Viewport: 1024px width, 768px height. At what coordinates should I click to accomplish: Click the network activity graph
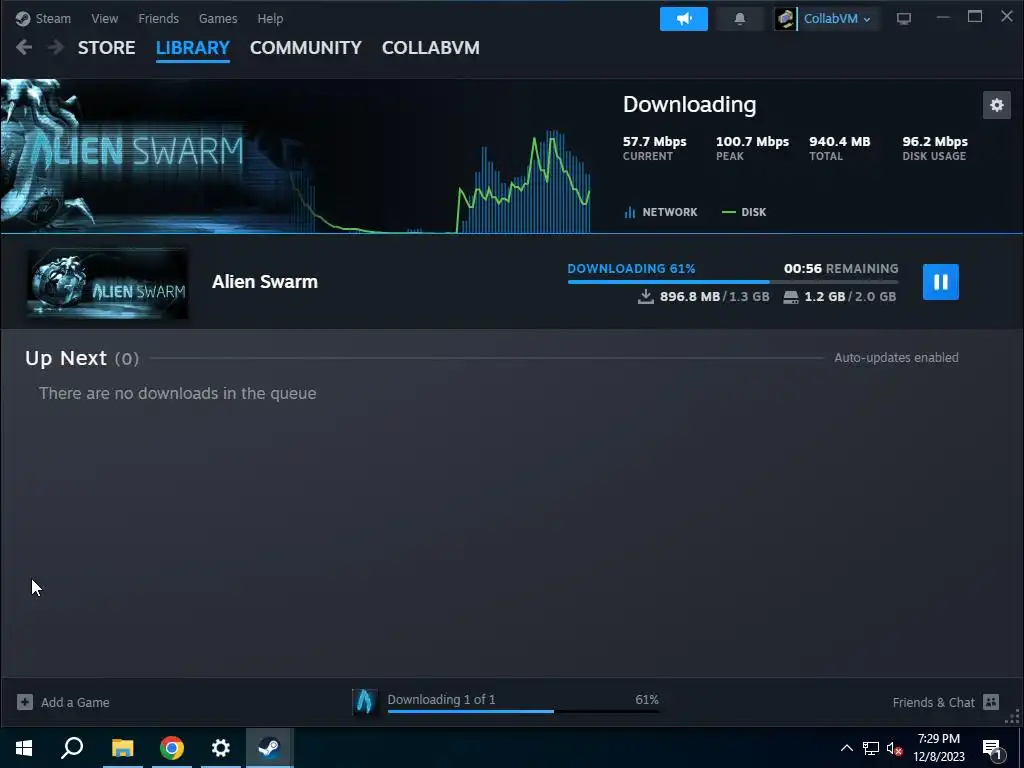[441, 182]
